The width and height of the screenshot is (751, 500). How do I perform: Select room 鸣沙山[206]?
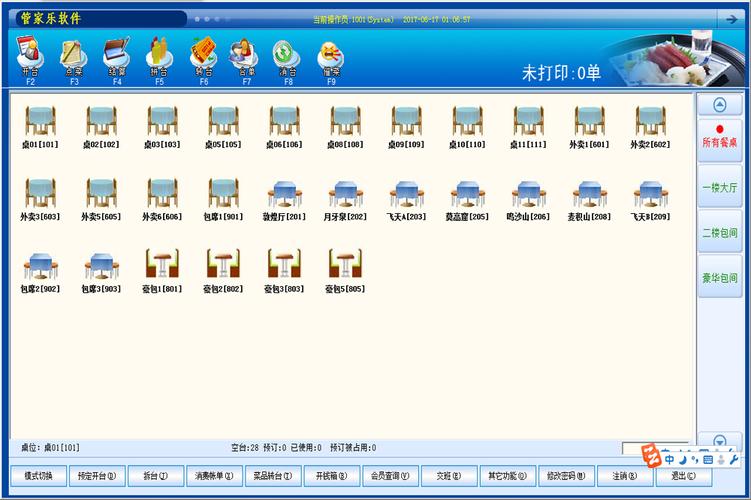[x=528, y=201]
